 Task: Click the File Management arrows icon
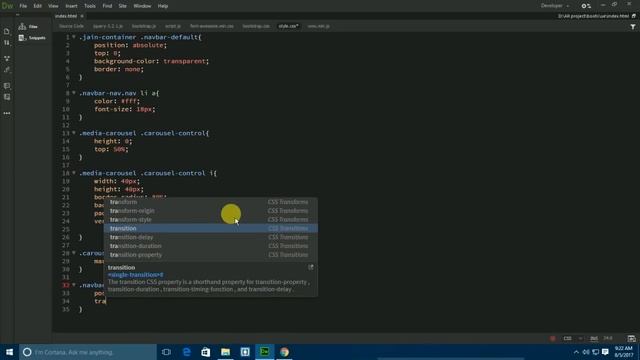[x=7, y=42]
